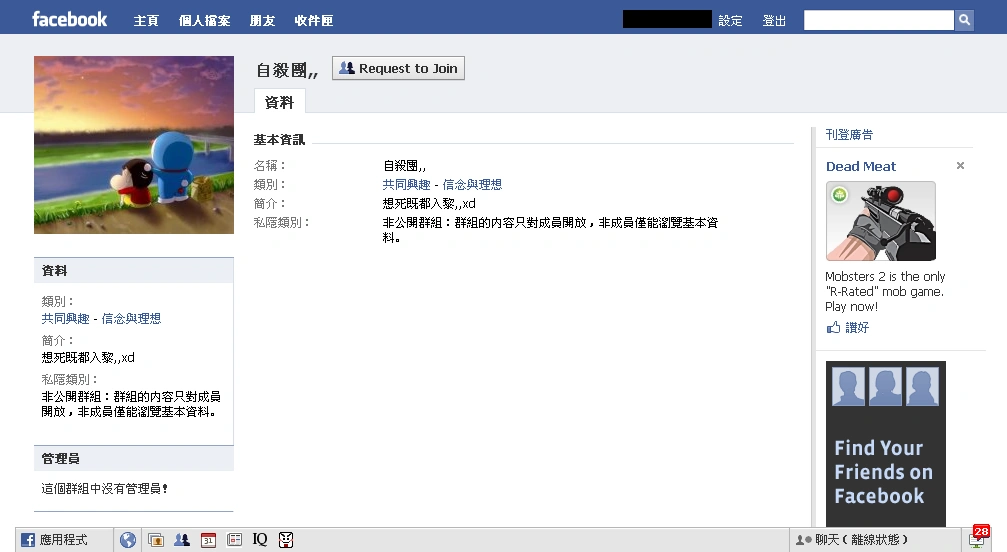Click the Facebook icon in bottom bar

pos(28,540)
